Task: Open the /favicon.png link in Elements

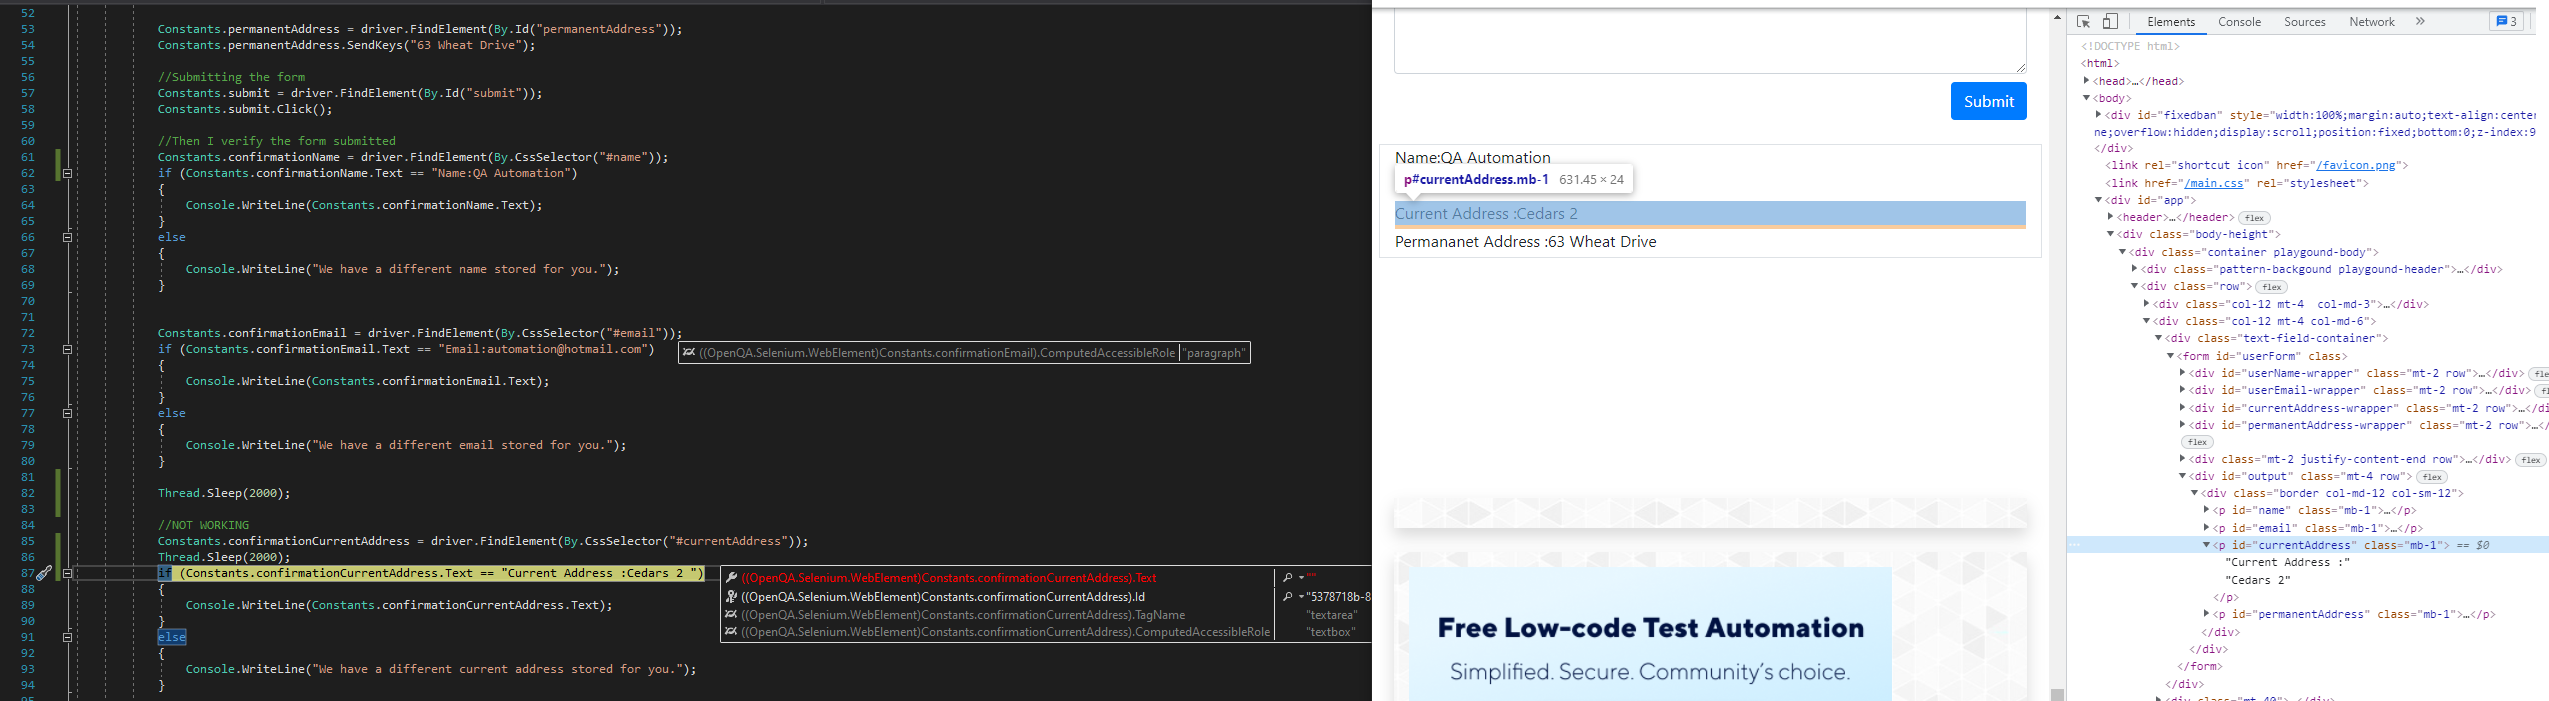Action: click(2357, 166)
